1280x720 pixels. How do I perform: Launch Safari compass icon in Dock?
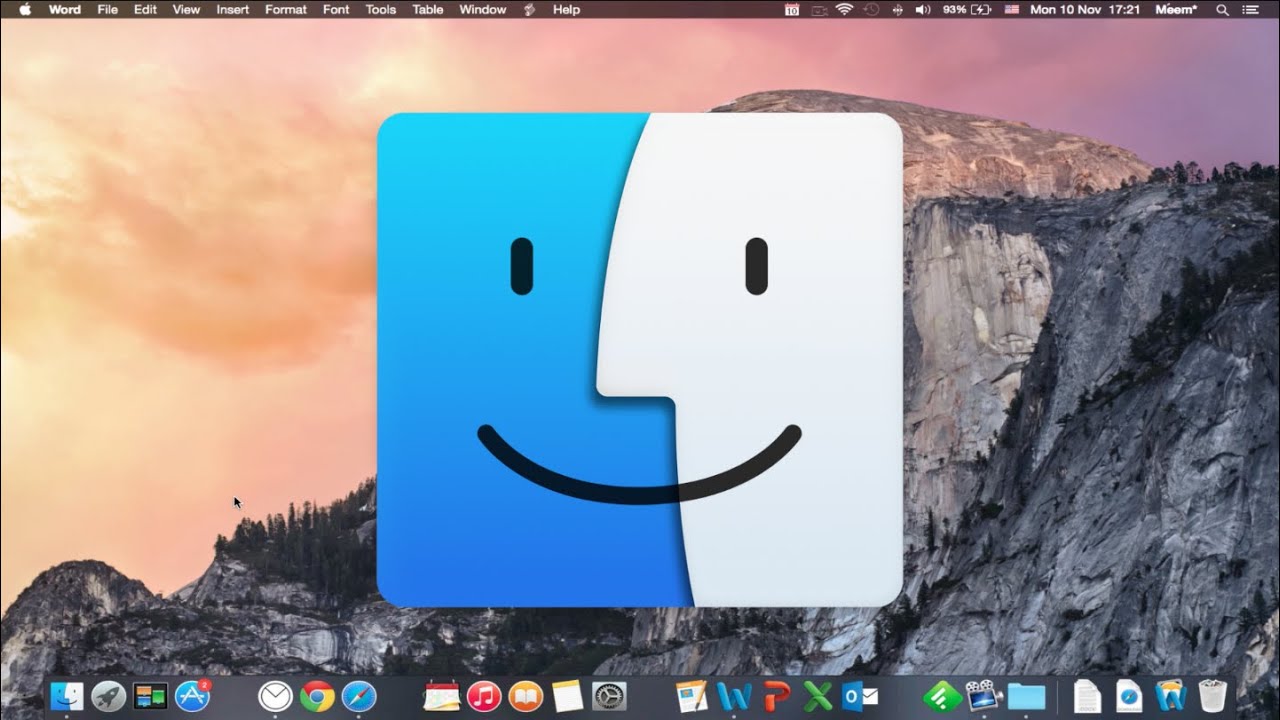click(358, 696)
